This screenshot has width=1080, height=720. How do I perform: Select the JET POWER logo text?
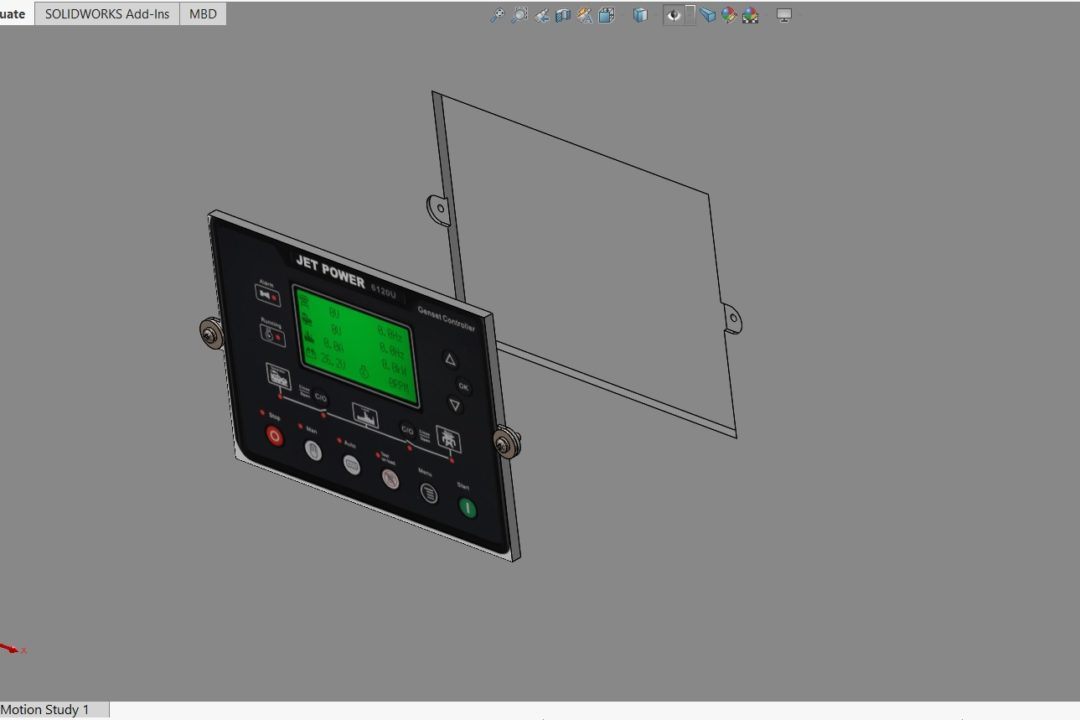pos(330,271)
